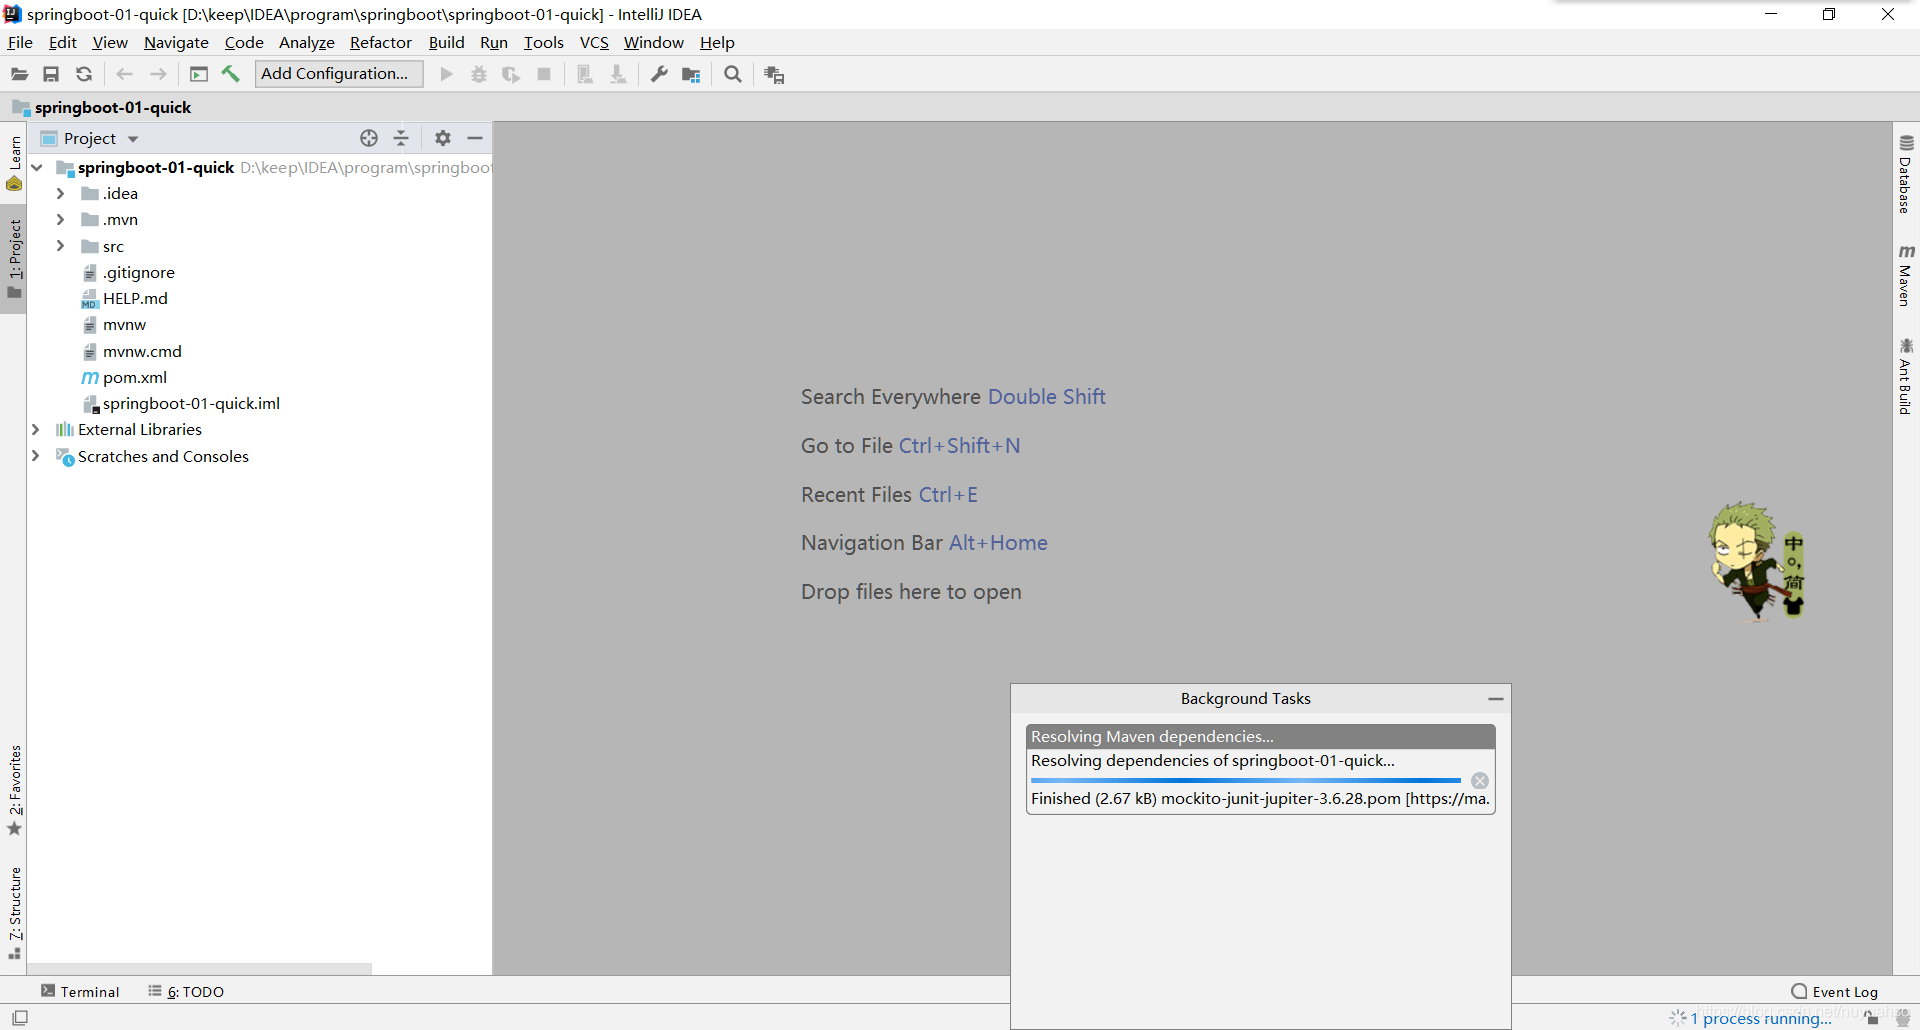Minimize the Background Tasks popup
The image size is (1920, 1030).
(x=1496, y=699)
